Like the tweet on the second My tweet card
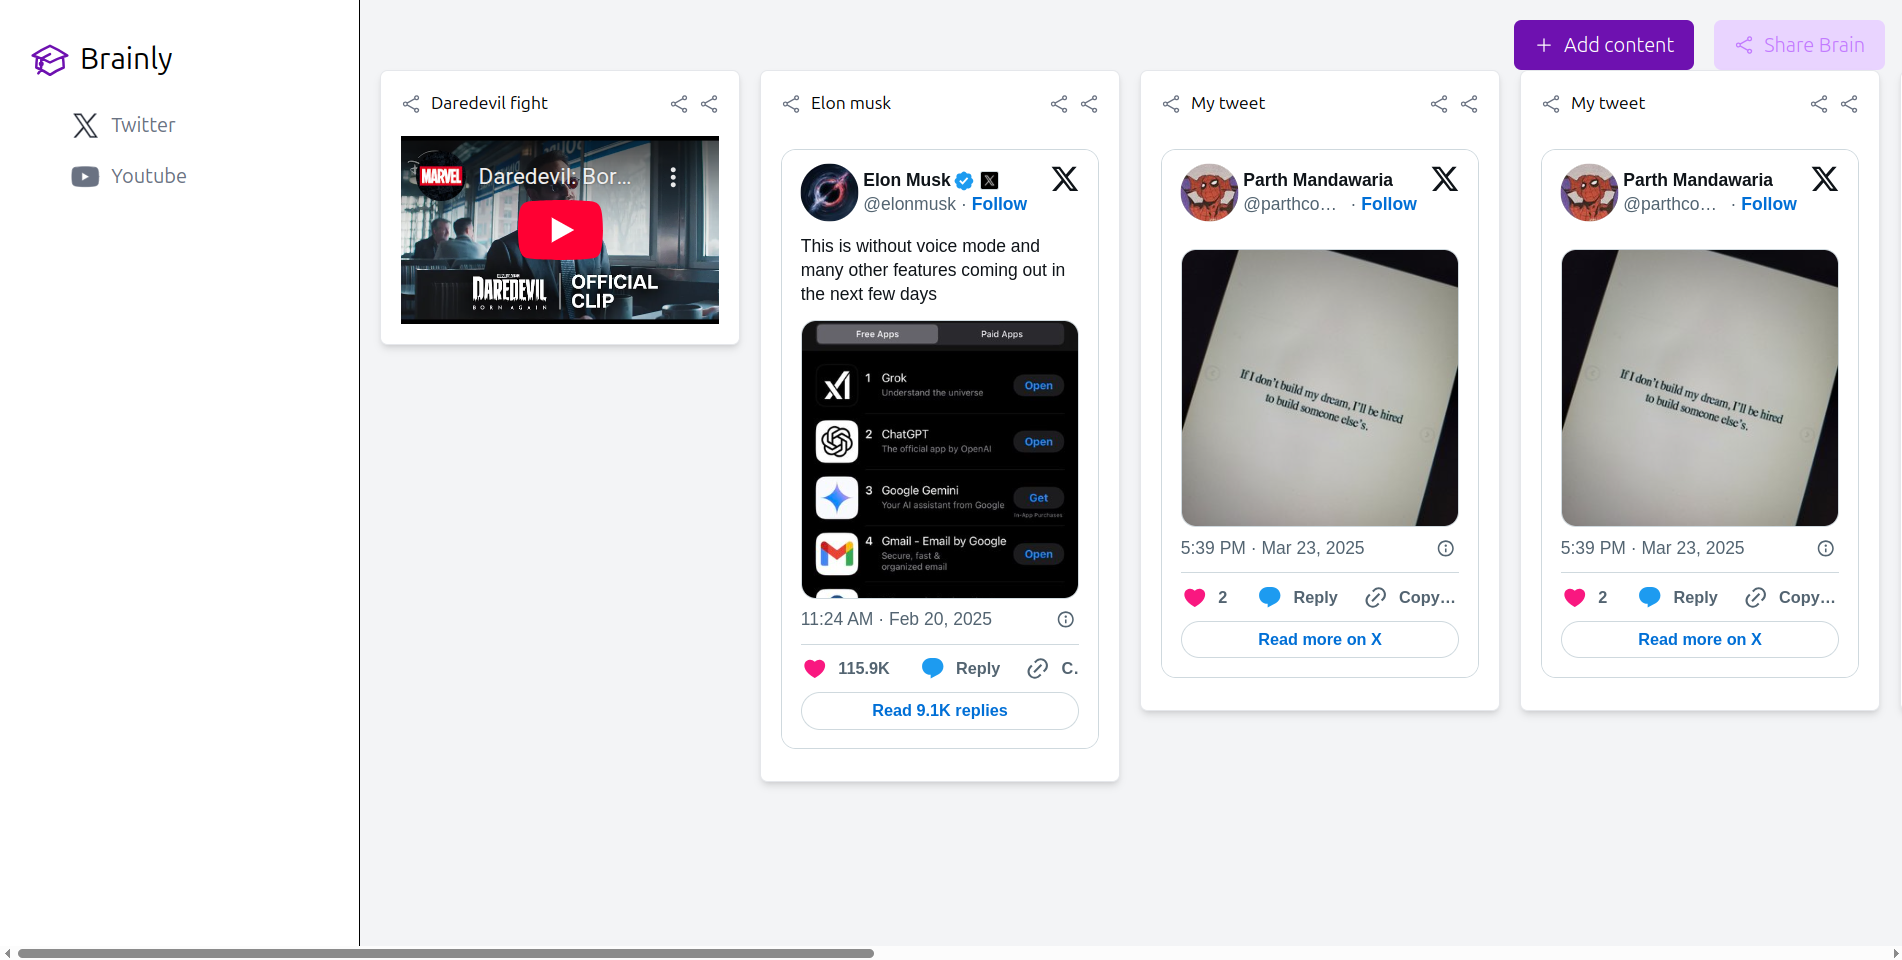Viewport: 1902px width, 960px height. [1585, 597]
